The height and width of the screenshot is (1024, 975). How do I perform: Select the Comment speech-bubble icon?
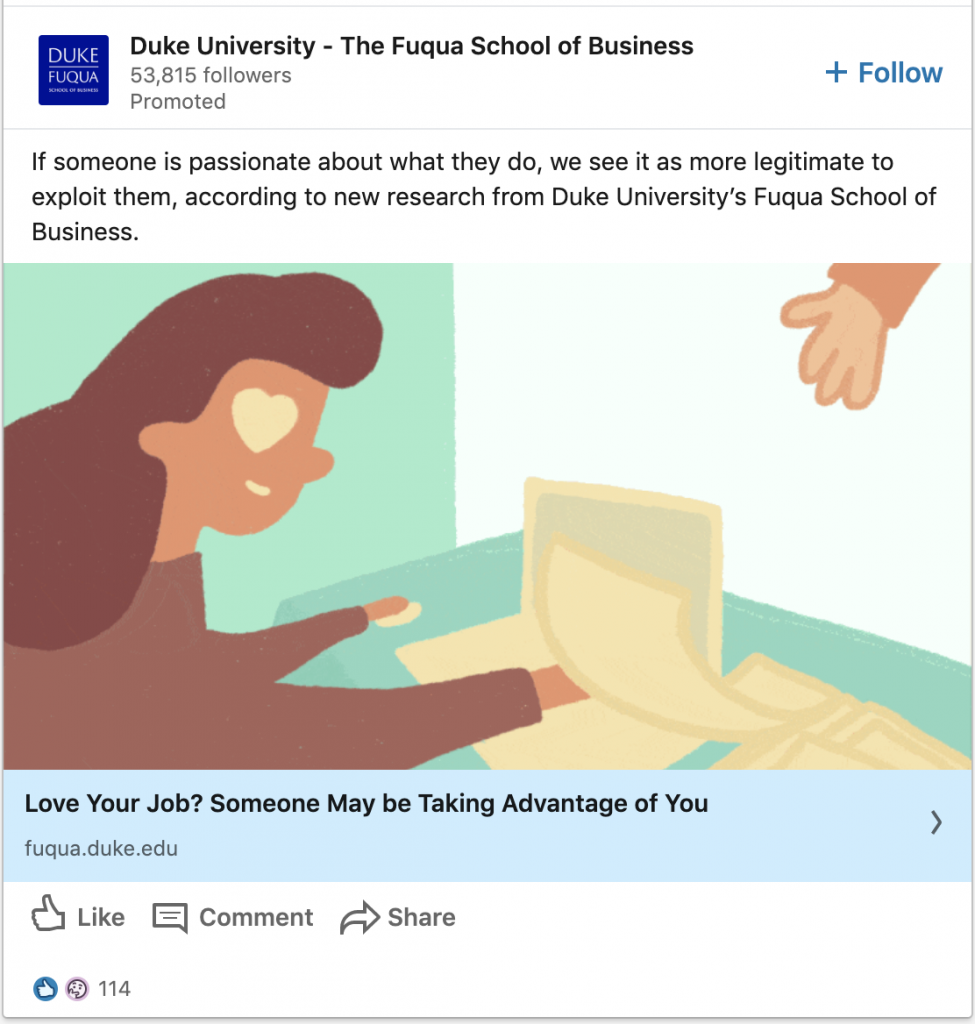pos(172,916)
